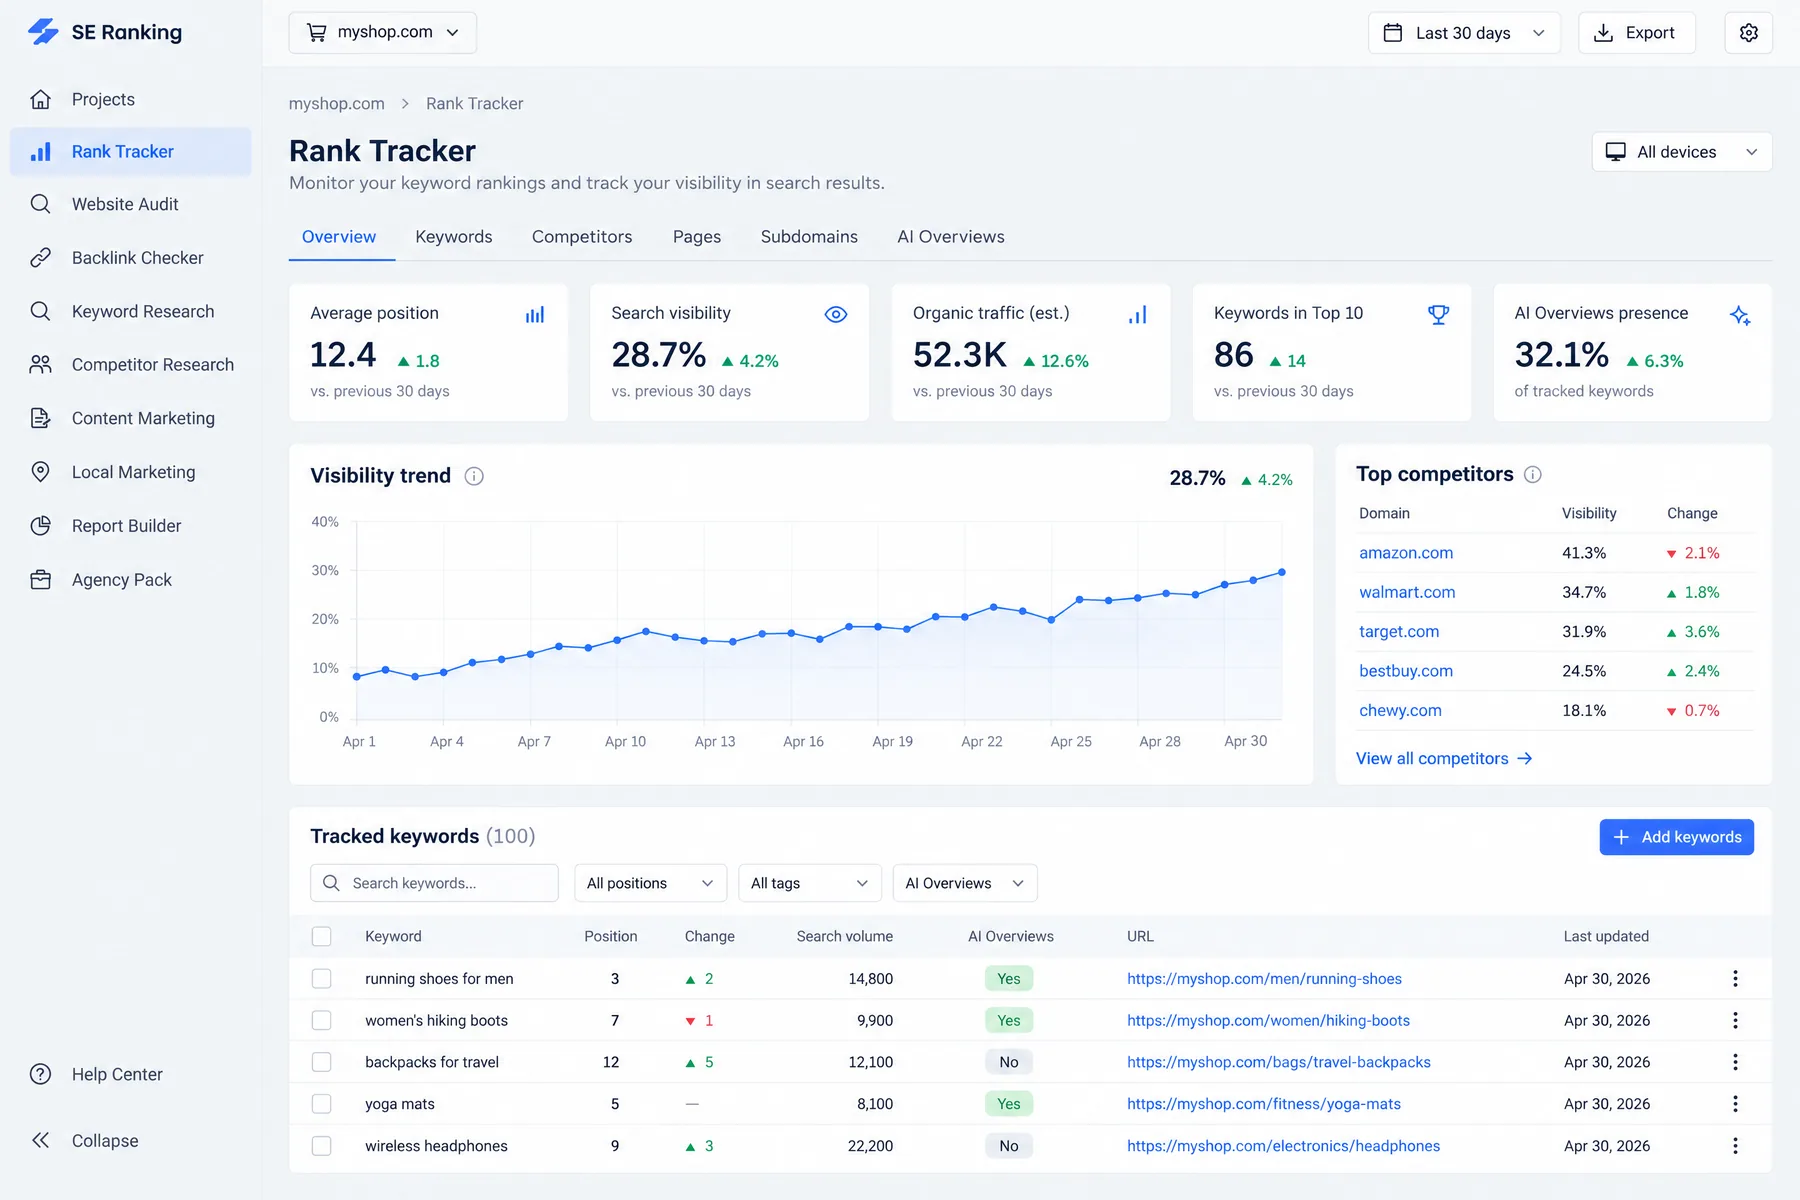Open bestbuy.com competitor link

click(x=1406, y=671)
